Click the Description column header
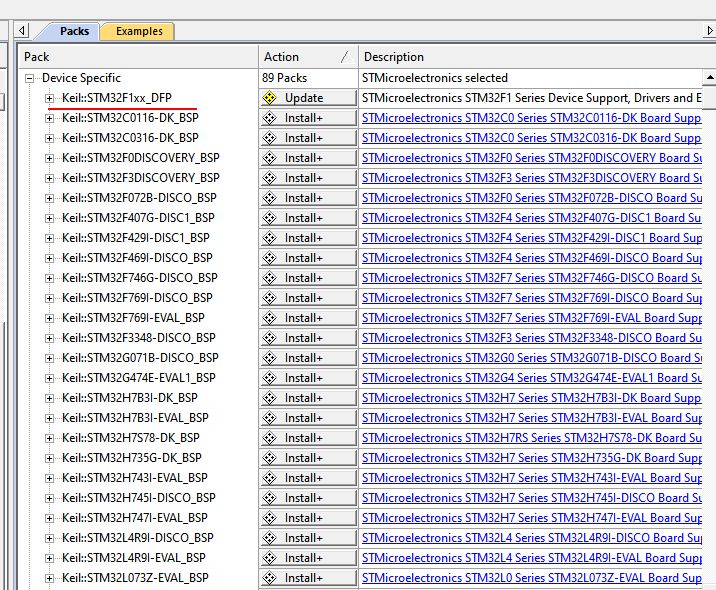The image size is (716, 590). coord(537,57)
